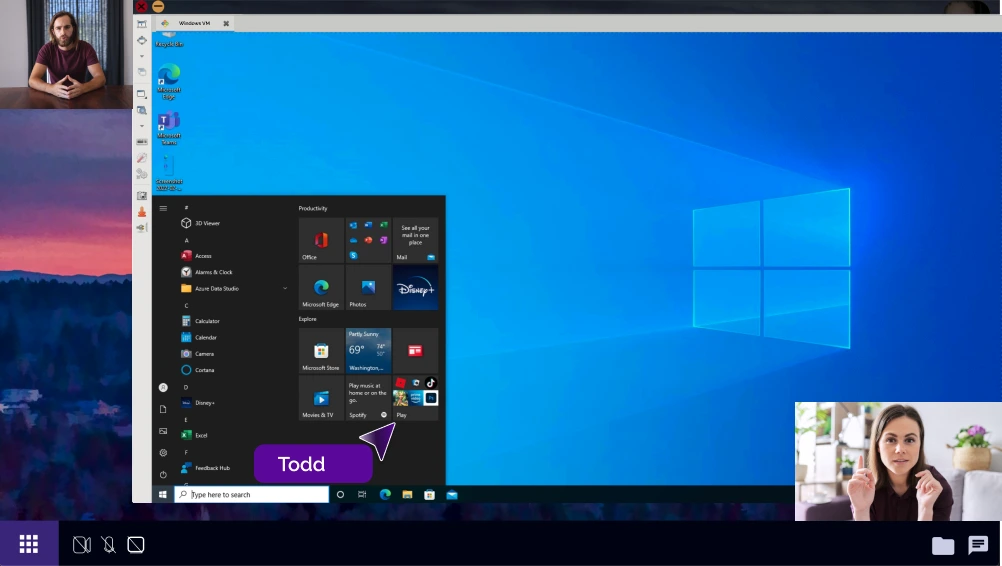Click the Windows Start button

click(162, 494)
